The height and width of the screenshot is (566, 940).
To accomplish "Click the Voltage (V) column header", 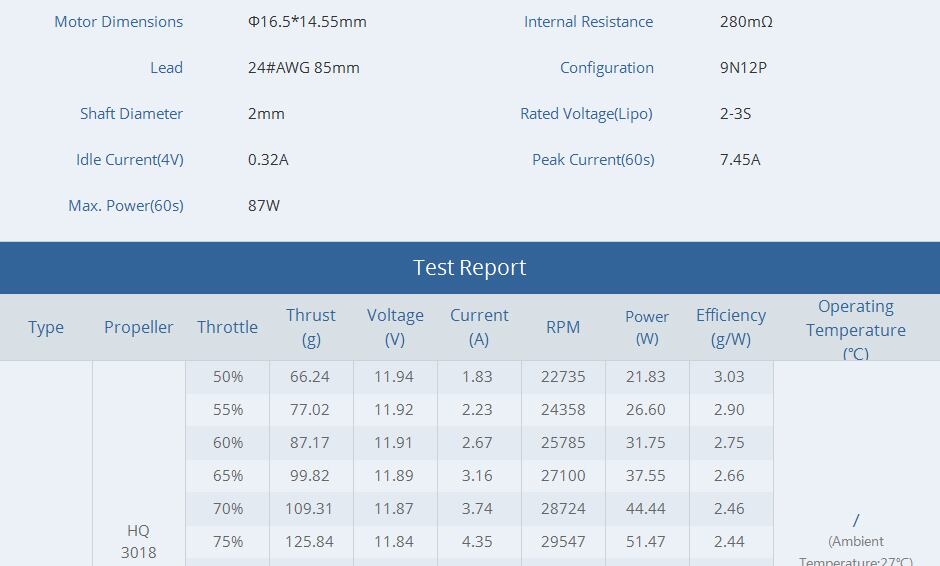I will point(395,327).
